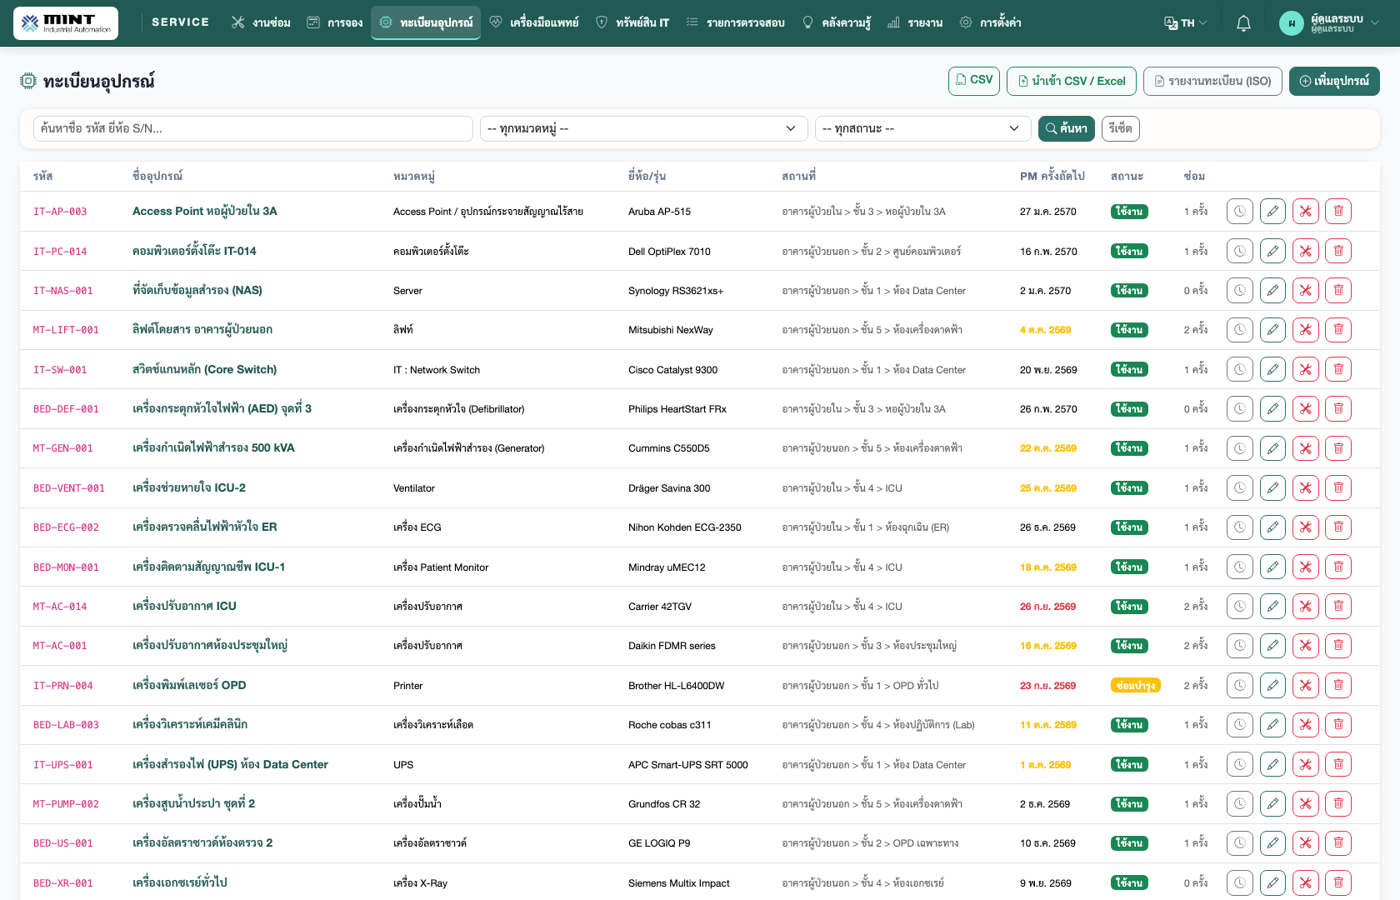Open history for IT-UPS-001 row

pyautogui.click(x=1239, y=764)
